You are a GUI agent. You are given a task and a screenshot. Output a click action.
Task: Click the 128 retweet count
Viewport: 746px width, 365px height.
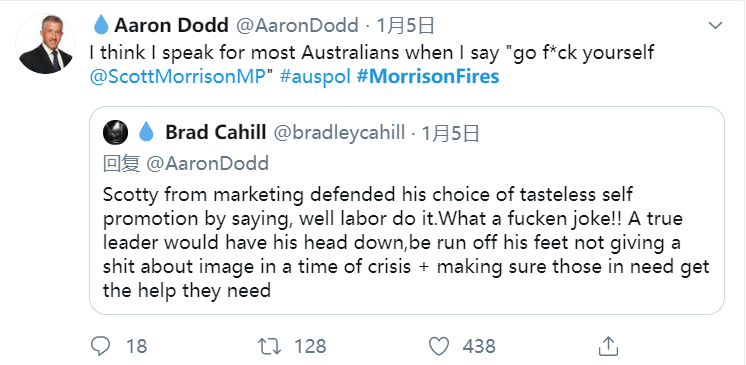point(310,346)
